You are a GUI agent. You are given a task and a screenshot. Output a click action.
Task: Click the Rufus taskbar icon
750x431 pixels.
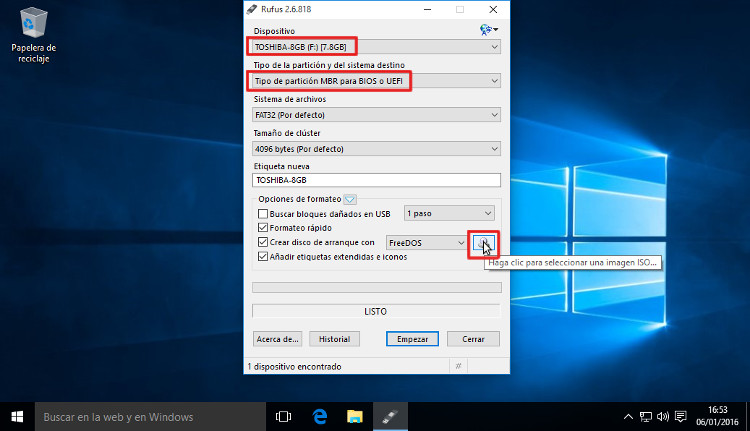click(x=390, y=417)
